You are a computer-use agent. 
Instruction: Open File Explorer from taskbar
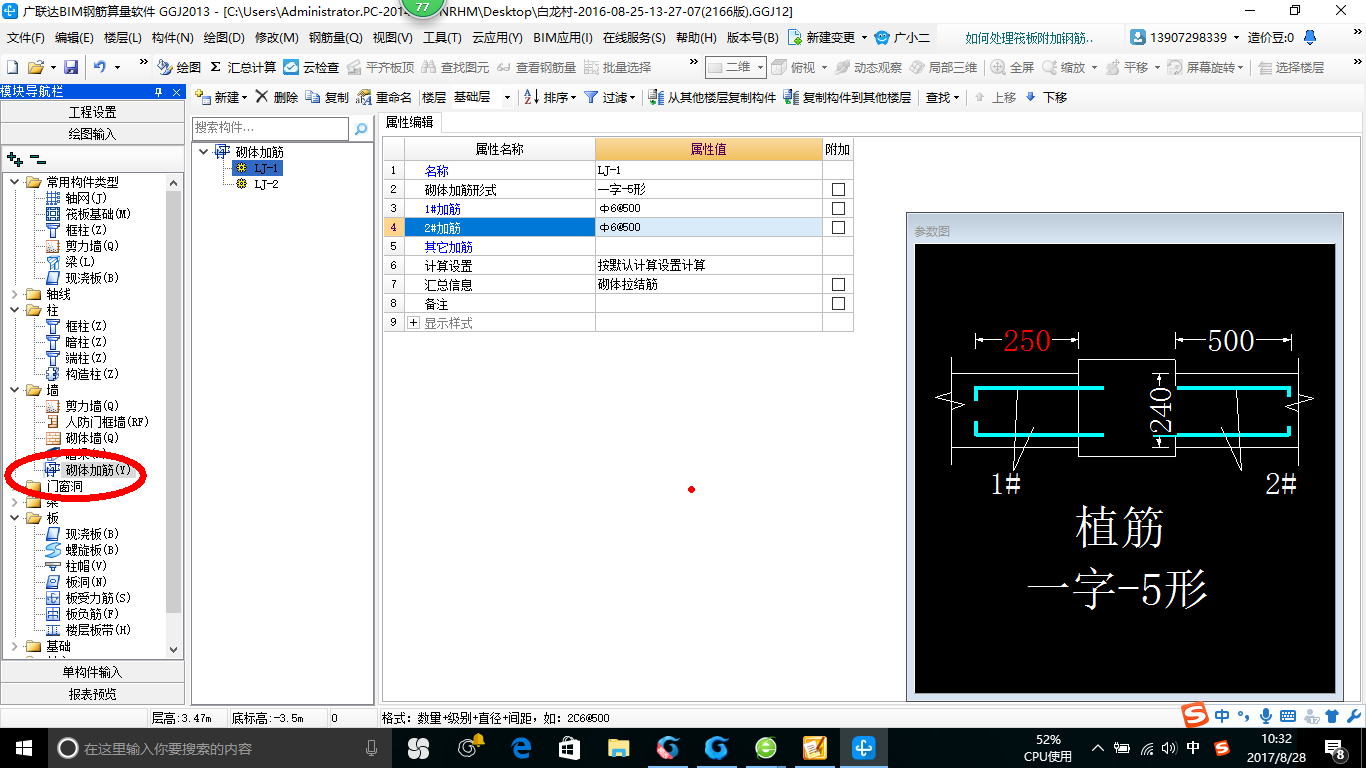619,747
